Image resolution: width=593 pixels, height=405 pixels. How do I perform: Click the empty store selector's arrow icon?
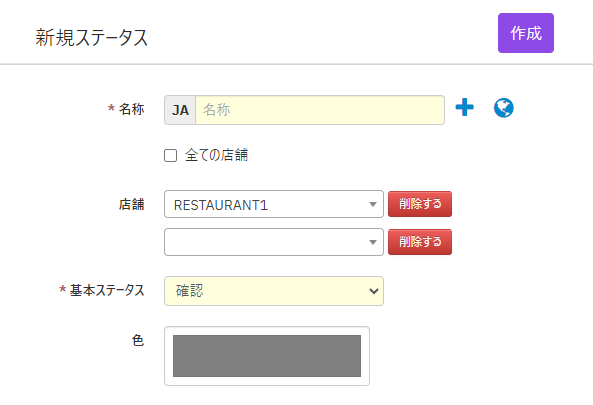pyautogui.click(x=373, y=242)
